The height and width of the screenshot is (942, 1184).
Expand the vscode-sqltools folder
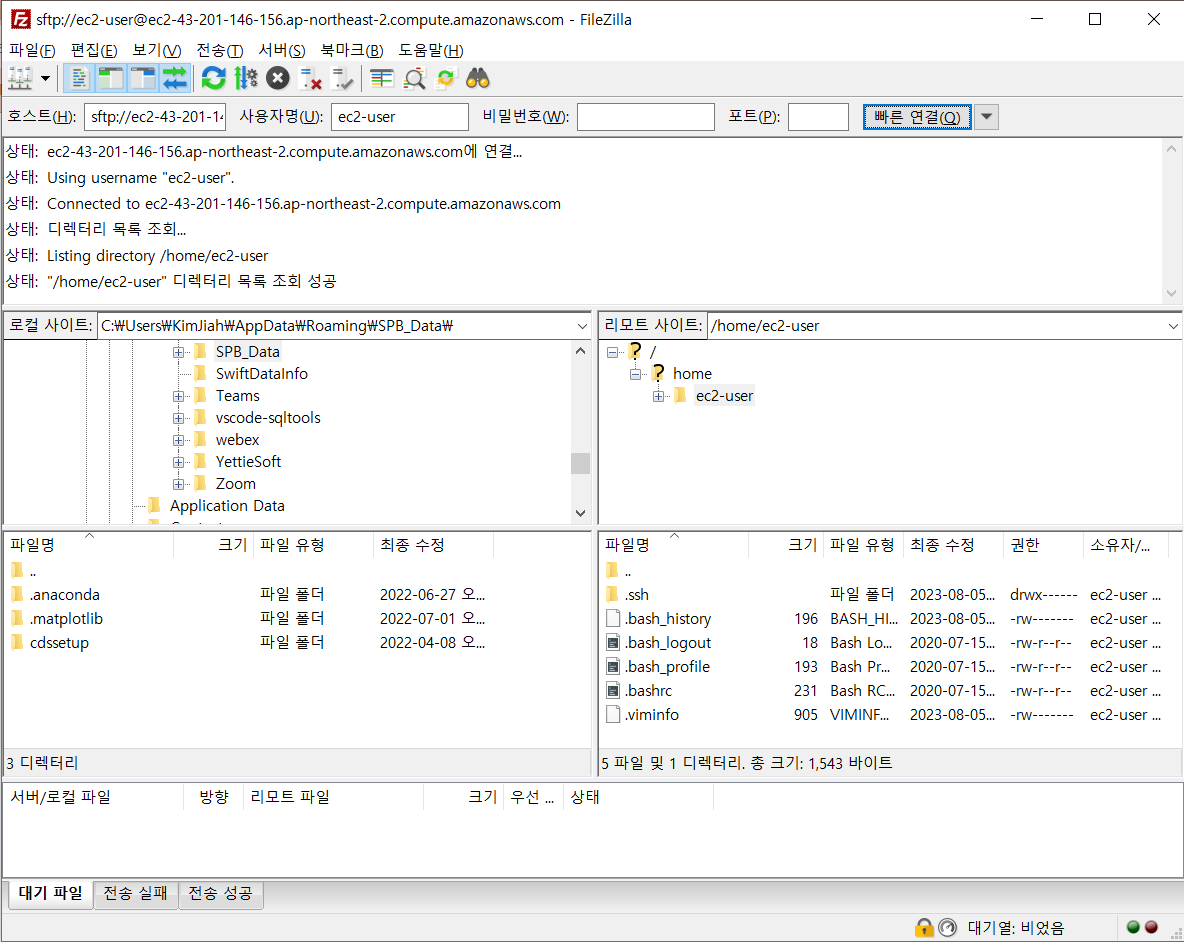tap(178, 418)
